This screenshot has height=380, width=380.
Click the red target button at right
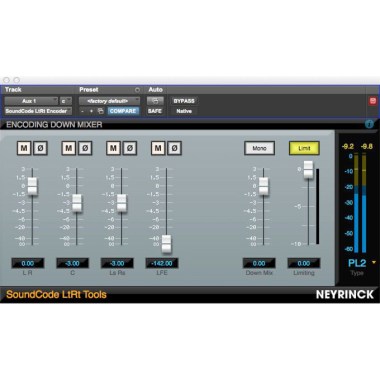373,101
